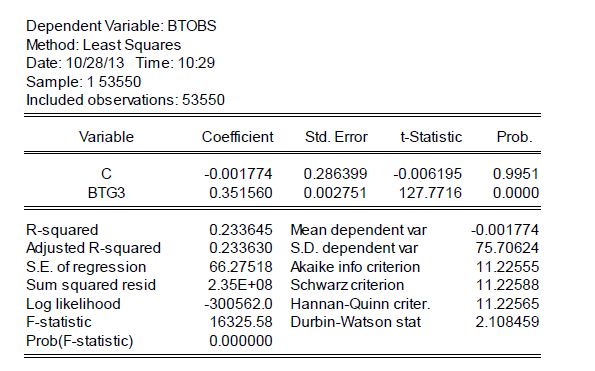
Task: Click the Included observations: 53550 line
Action: pyautogui.click(x=125, y=100)
